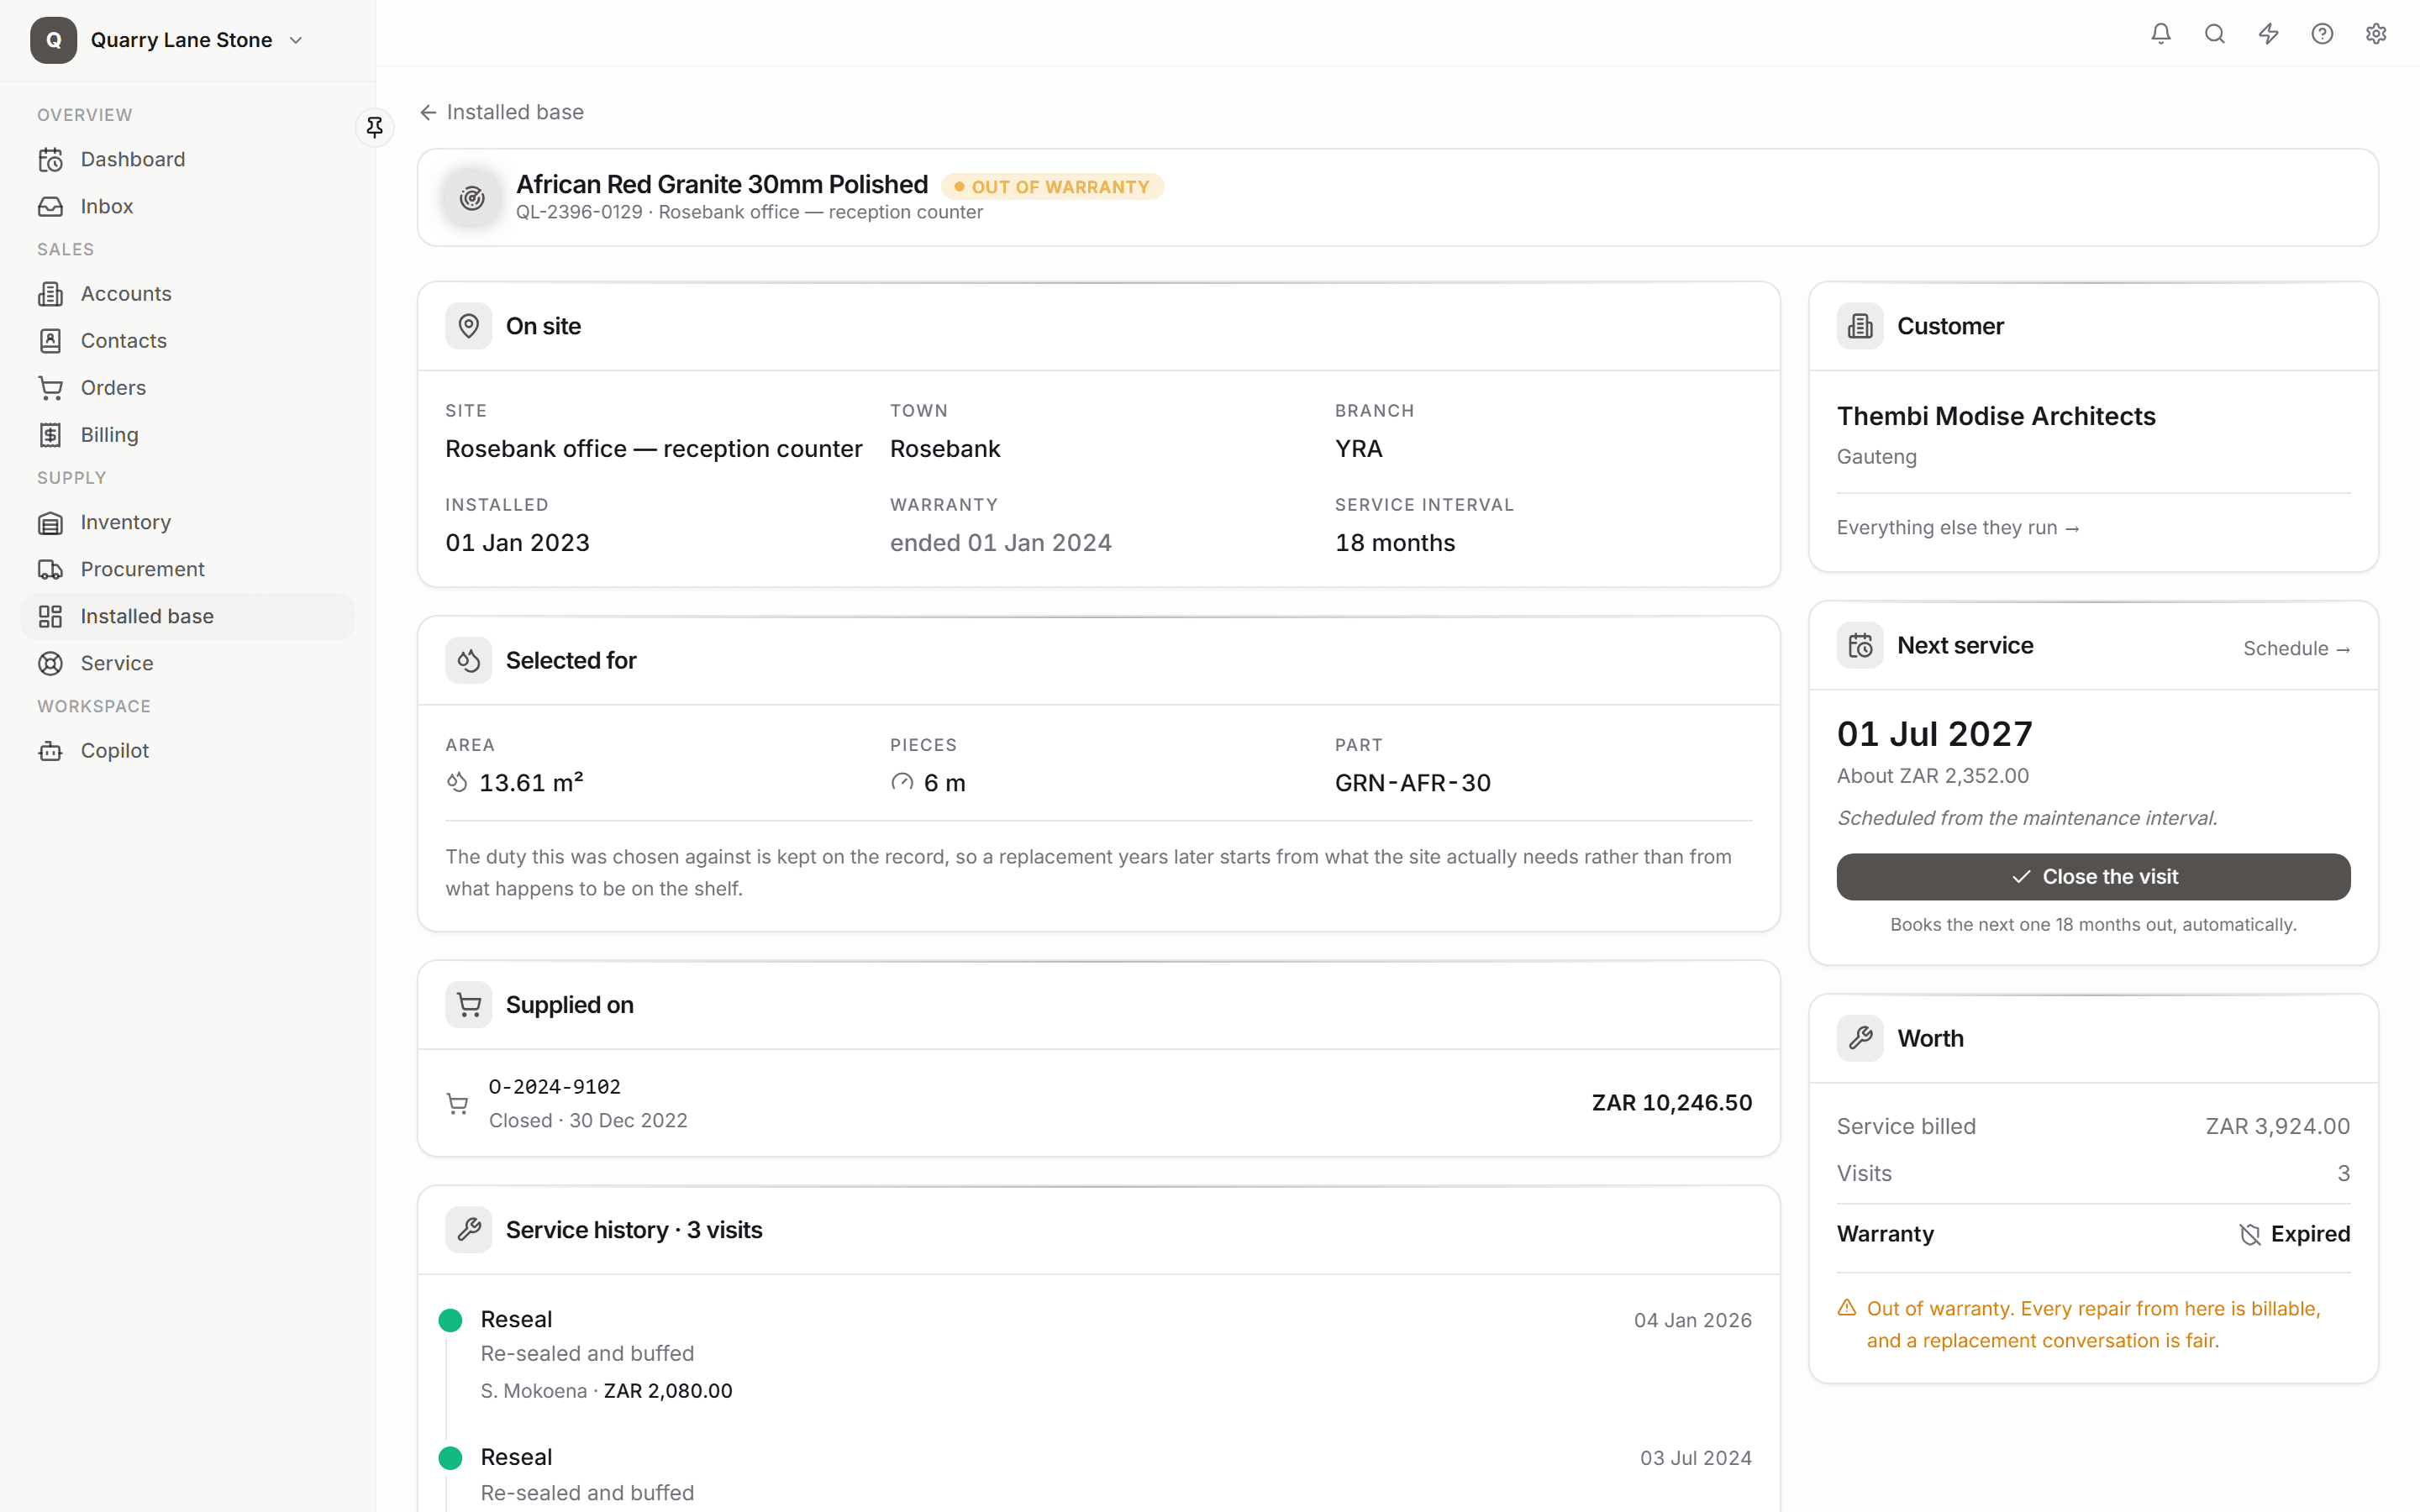Image resolution: width=2420 pixels, height=1512 pixels.
Task: Expand the Quarry Lane Stone workspace switcher
Action: 167,40
